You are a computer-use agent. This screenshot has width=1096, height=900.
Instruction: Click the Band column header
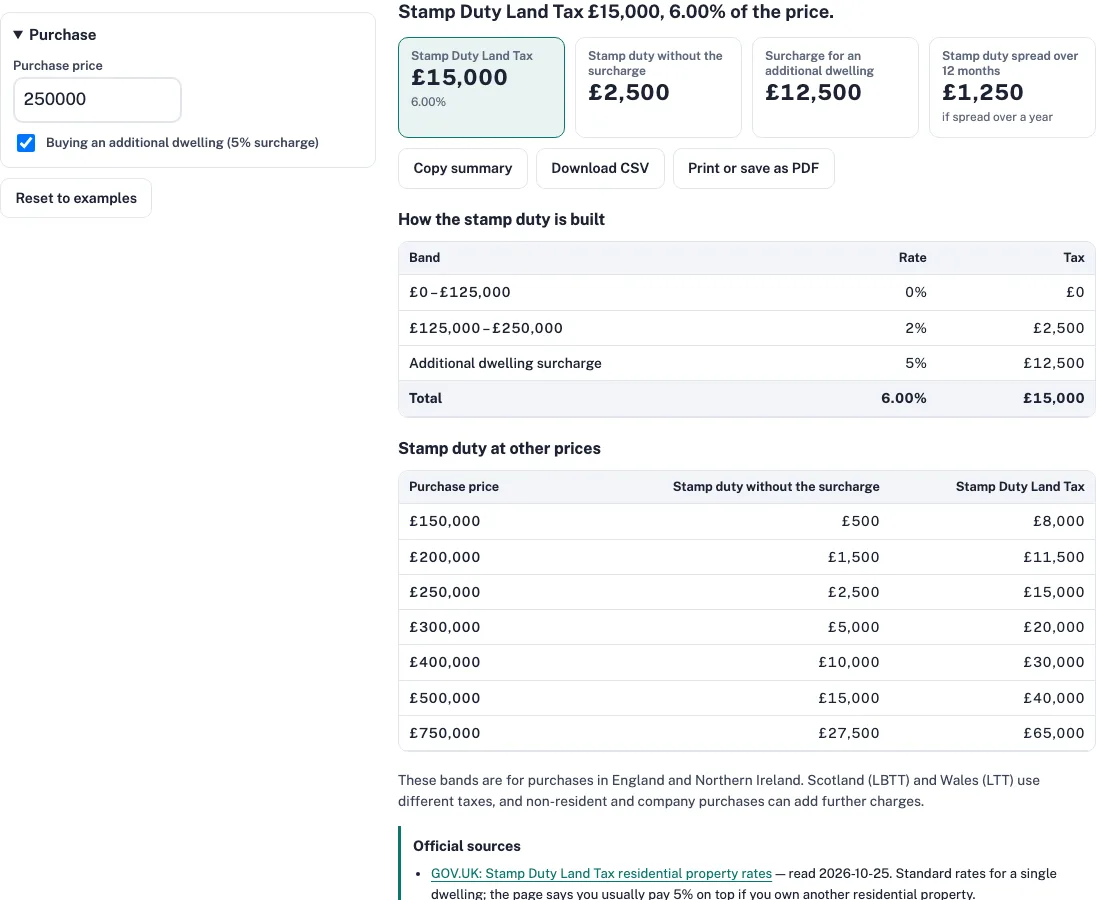click(x=424, y=258)
